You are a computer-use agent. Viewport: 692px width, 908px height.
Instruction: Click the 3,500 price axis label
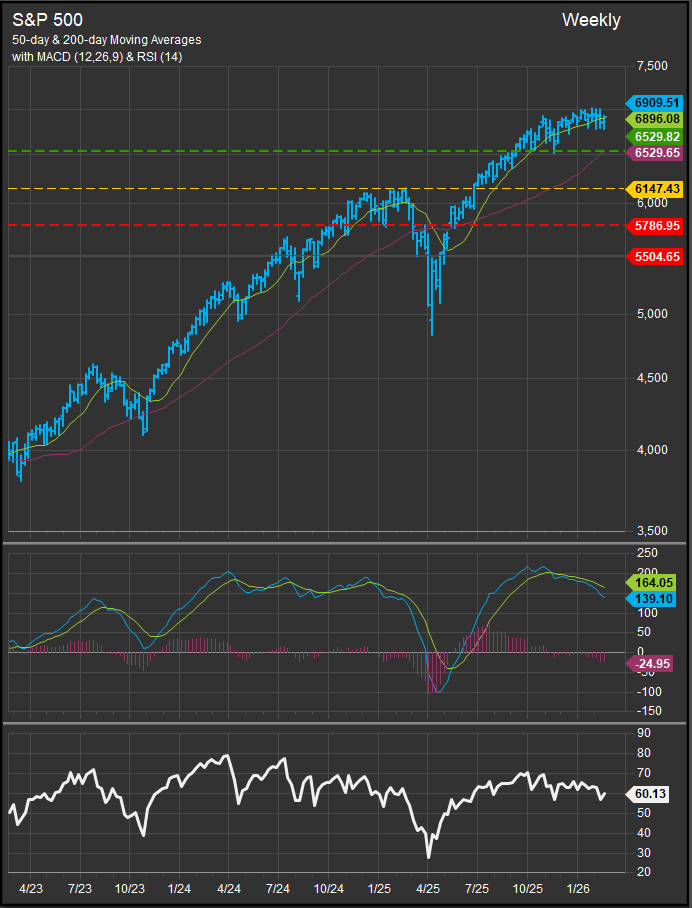(651, 531)
